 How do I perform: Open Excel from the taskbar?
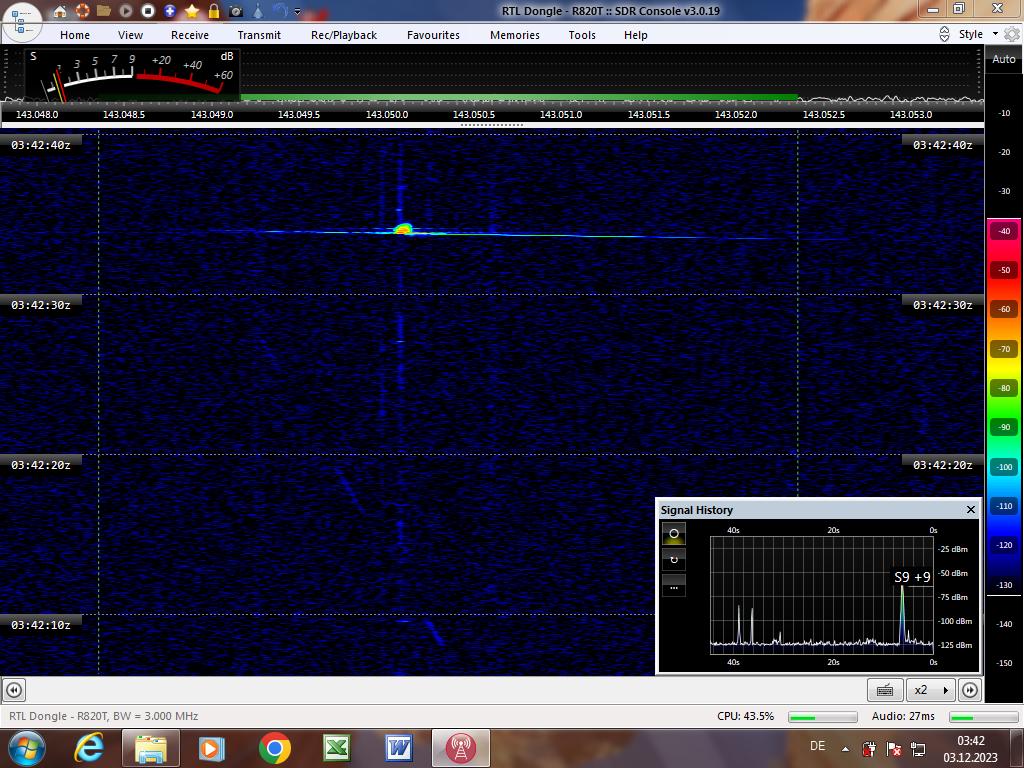336,748
